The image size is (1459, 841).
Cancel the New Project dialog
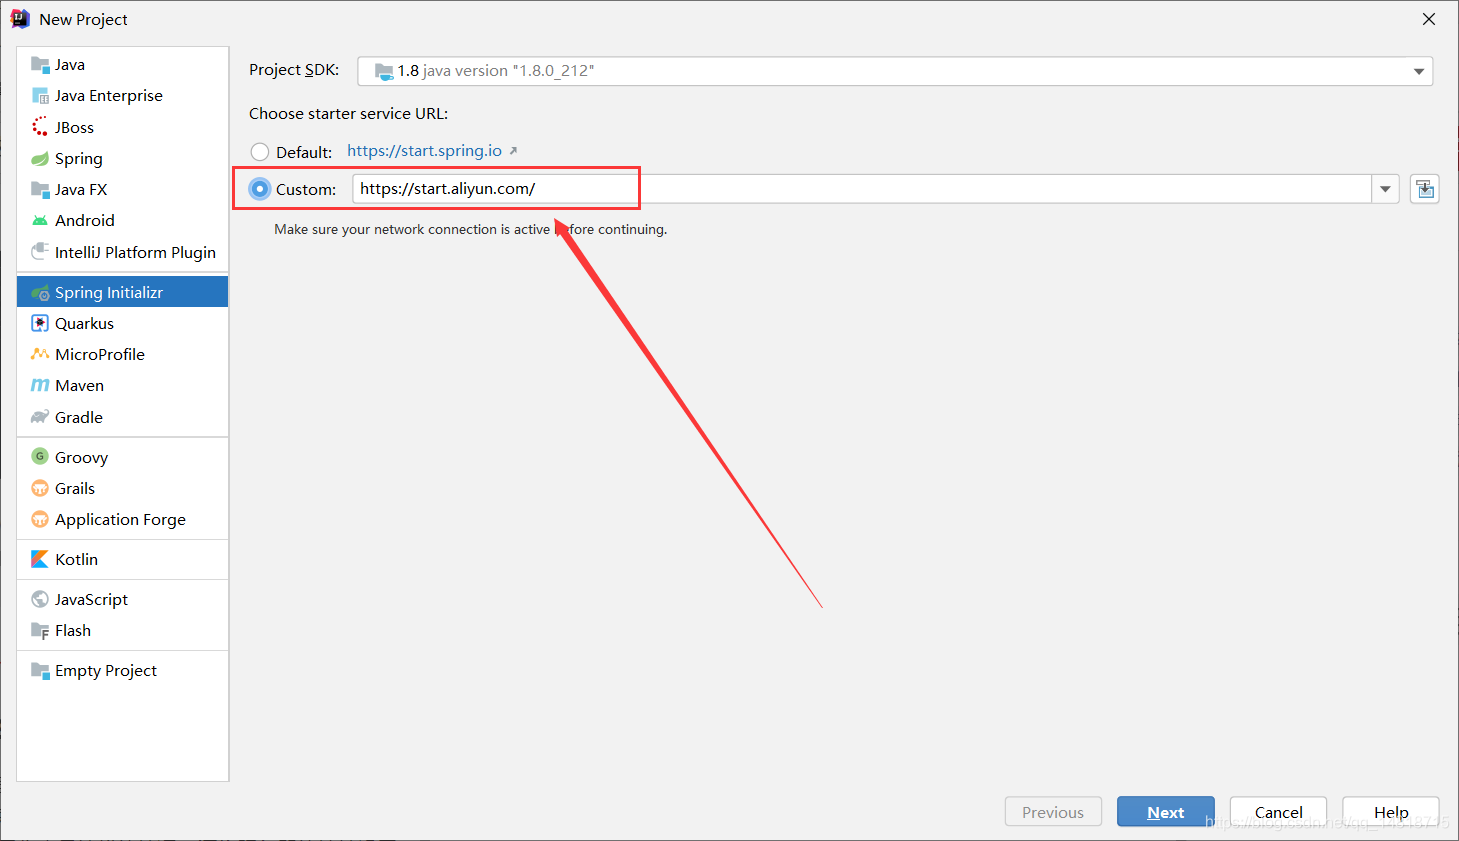tap(1278, 812)
